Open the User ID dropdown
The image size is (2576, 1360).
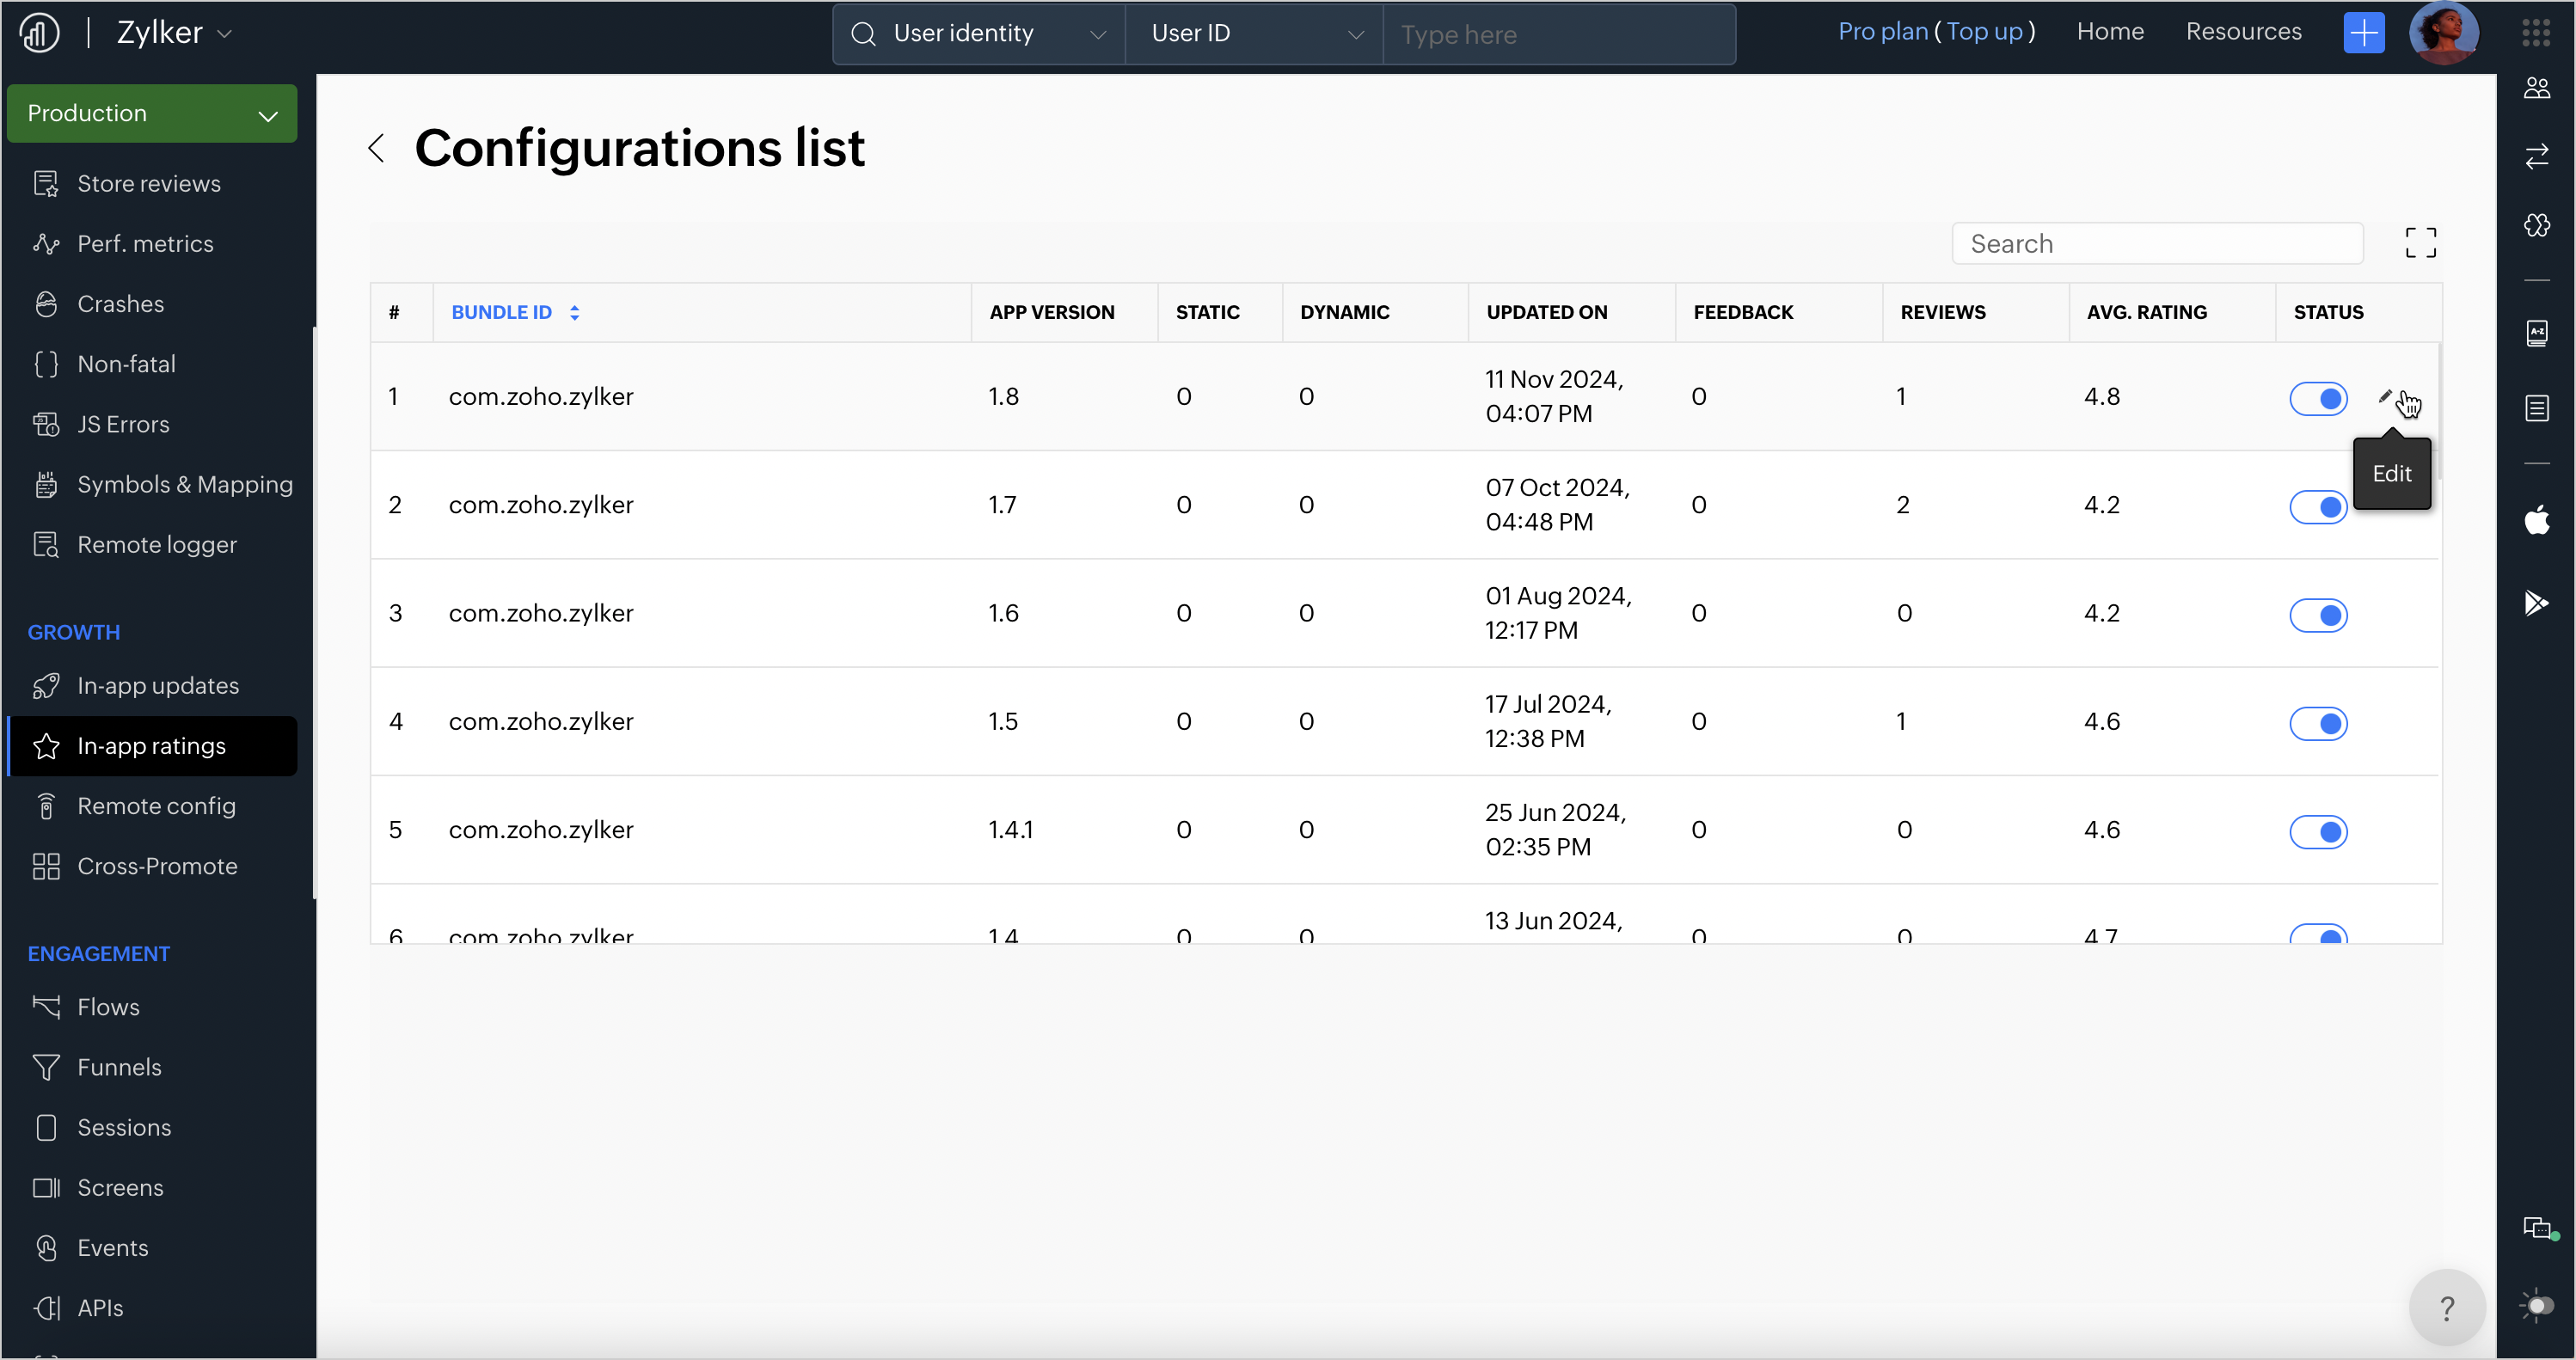(1255, 34)
